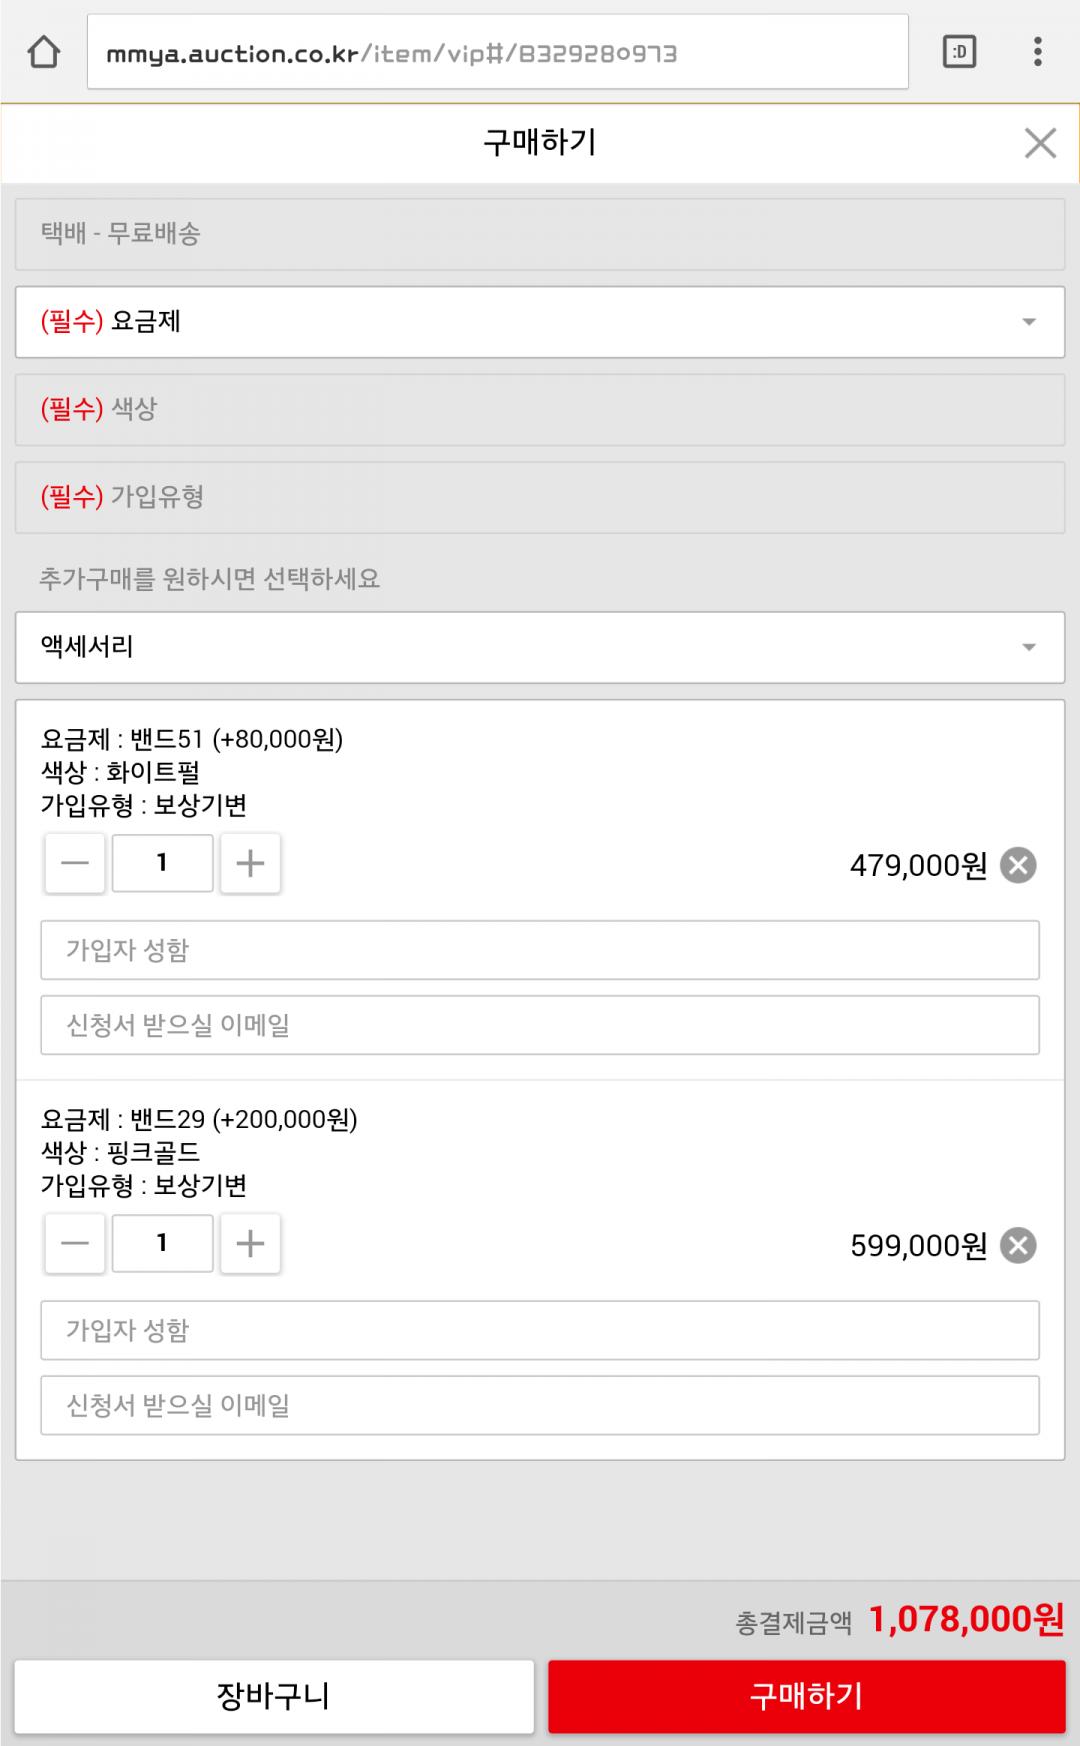1080x1746 pixels.
Task: Focus 신청서 받으실 이메일 field for 밴드29
Action: (x=540, y=1405)
